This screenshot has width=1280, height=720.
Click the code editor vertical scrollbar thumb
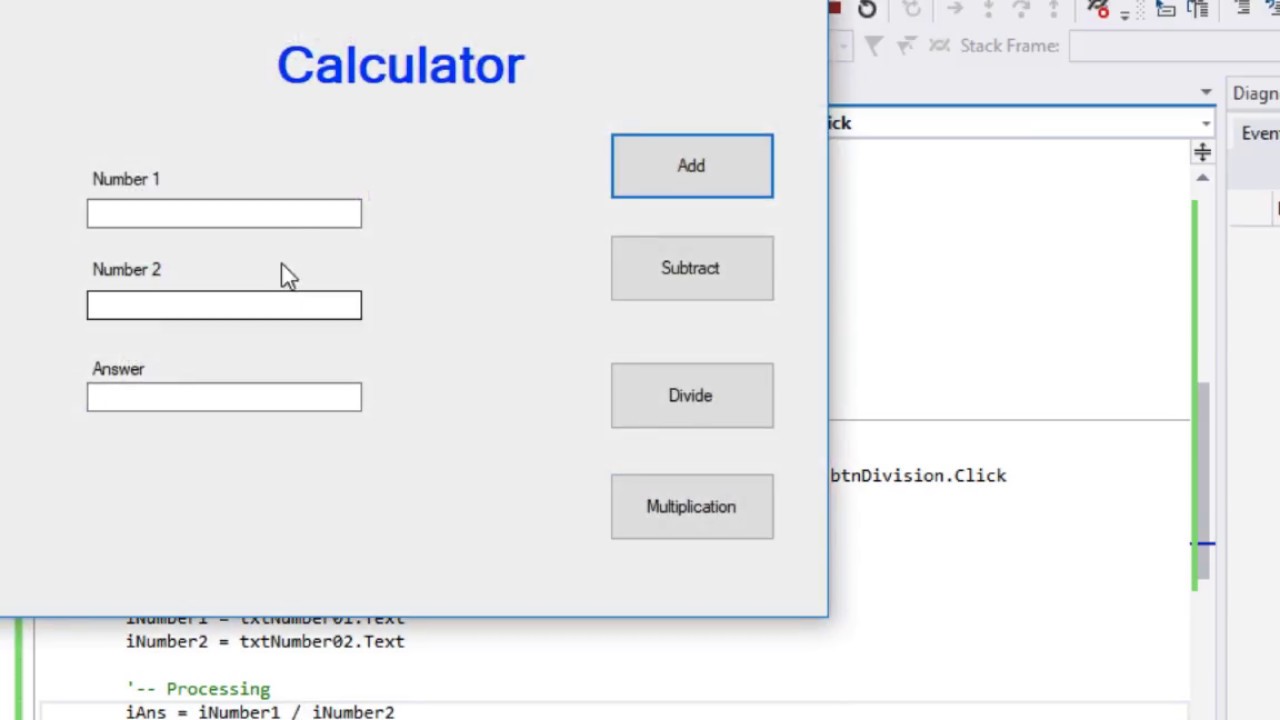1204,480
